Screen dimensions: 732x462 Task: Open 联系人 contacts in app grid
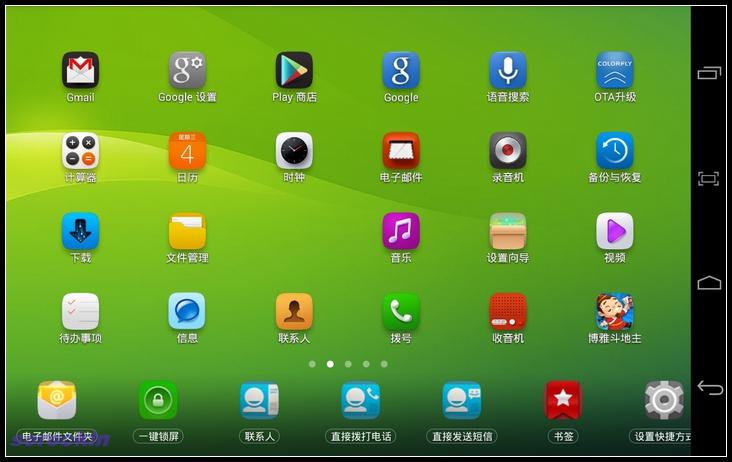(294, 312)
